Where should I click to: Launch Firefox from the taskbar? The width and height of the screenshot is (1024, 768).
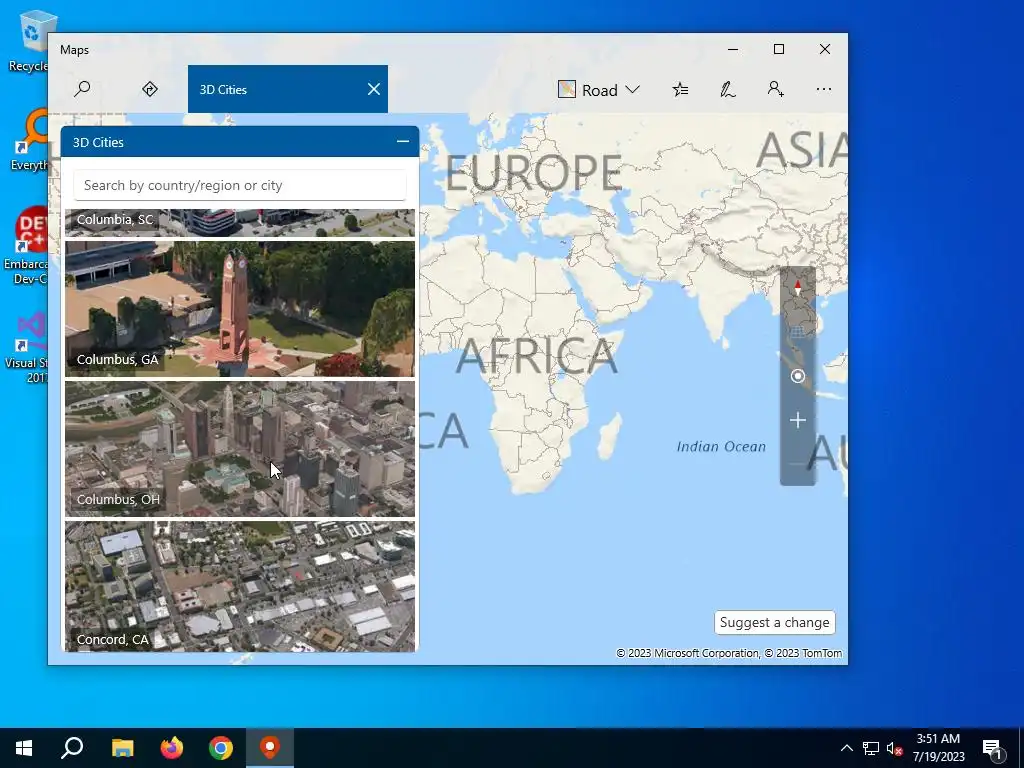(x=172, y=748)
